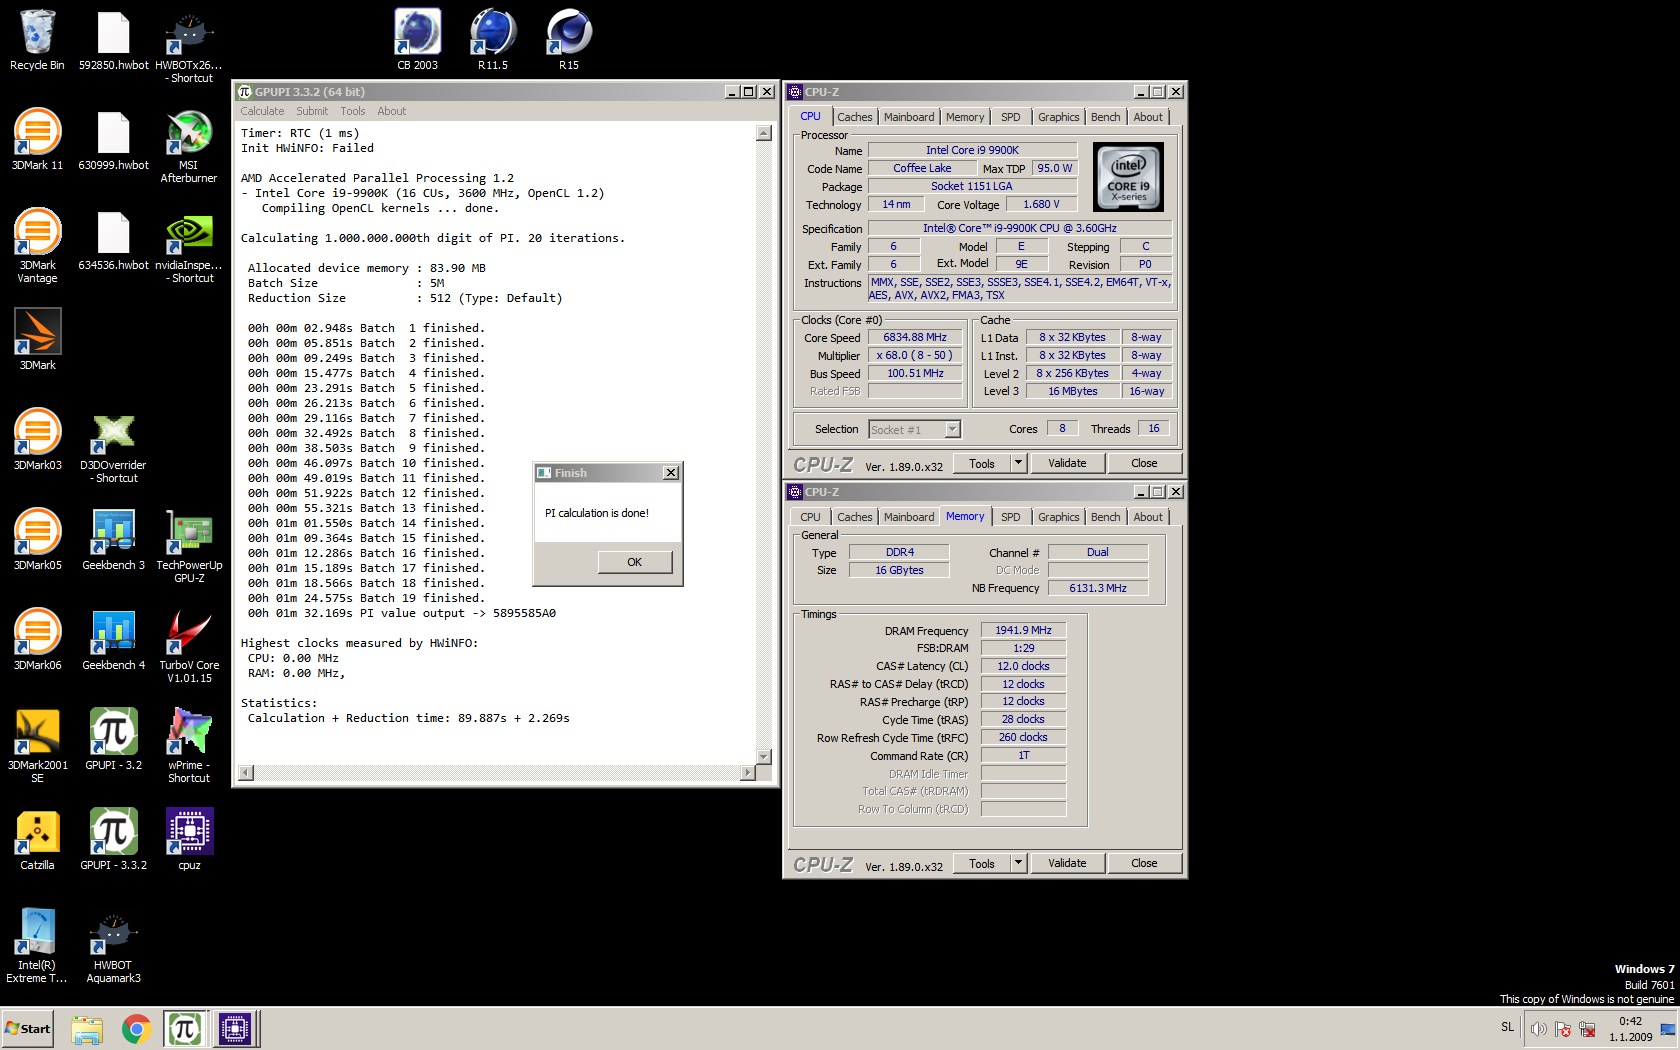This screenshot has width=1680, height=1050.
Task: Open HWBOT Aquamark3 icon
Action: tap(113, 946)
